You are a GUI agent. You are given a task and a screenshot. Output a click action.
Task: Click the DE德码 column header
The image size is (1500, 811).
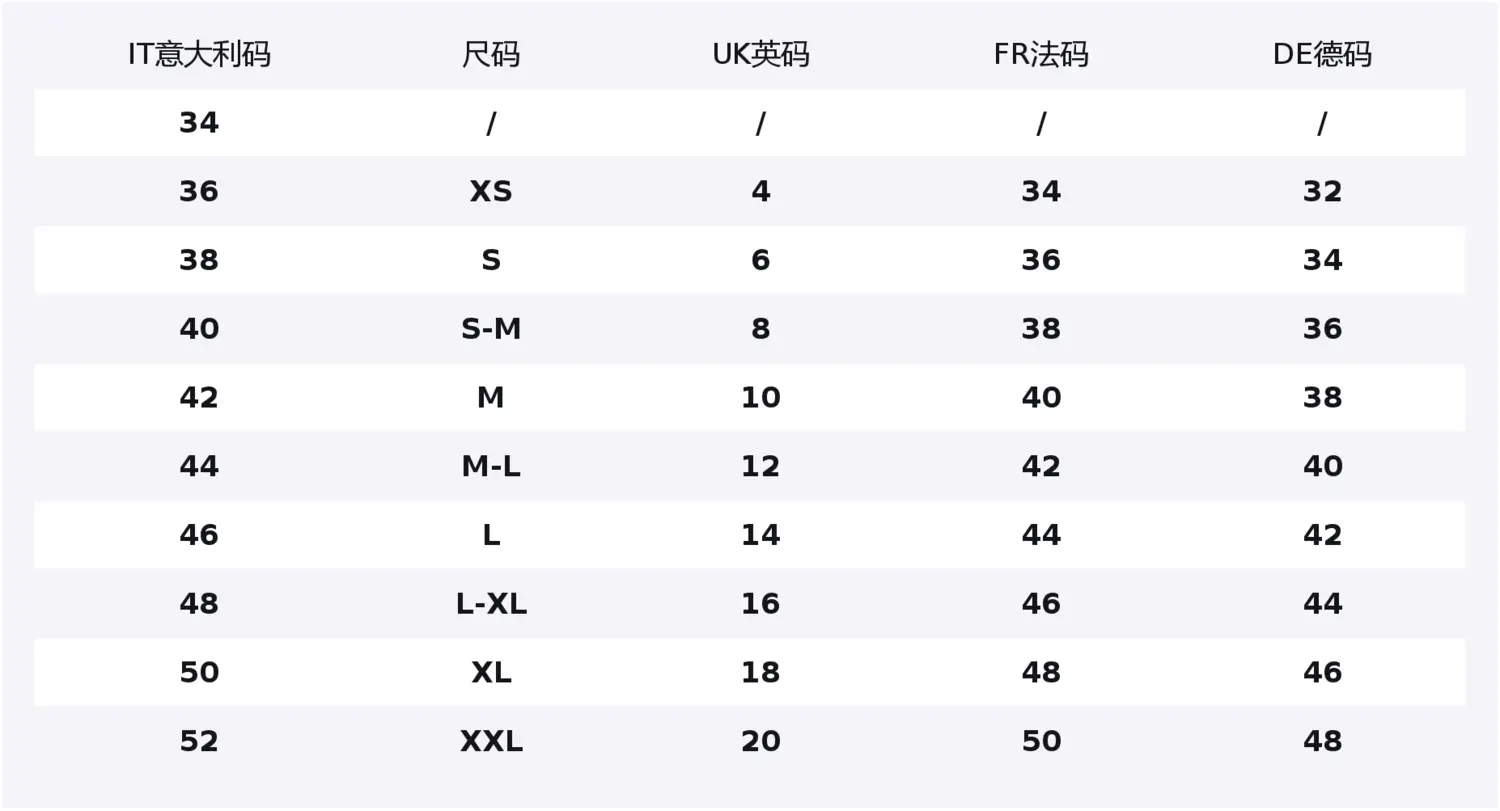(x=1322, y=54)
